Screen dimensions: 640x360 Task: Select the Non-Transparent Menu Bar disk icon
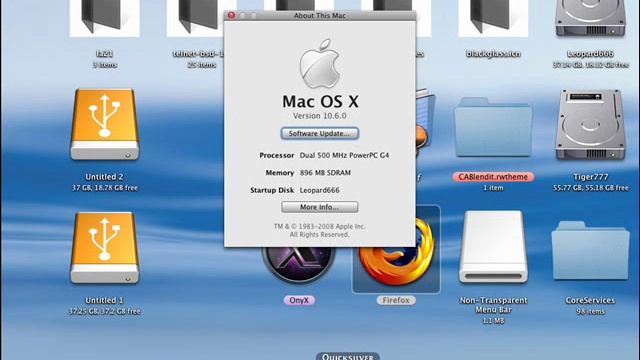(x=493, y=247)
